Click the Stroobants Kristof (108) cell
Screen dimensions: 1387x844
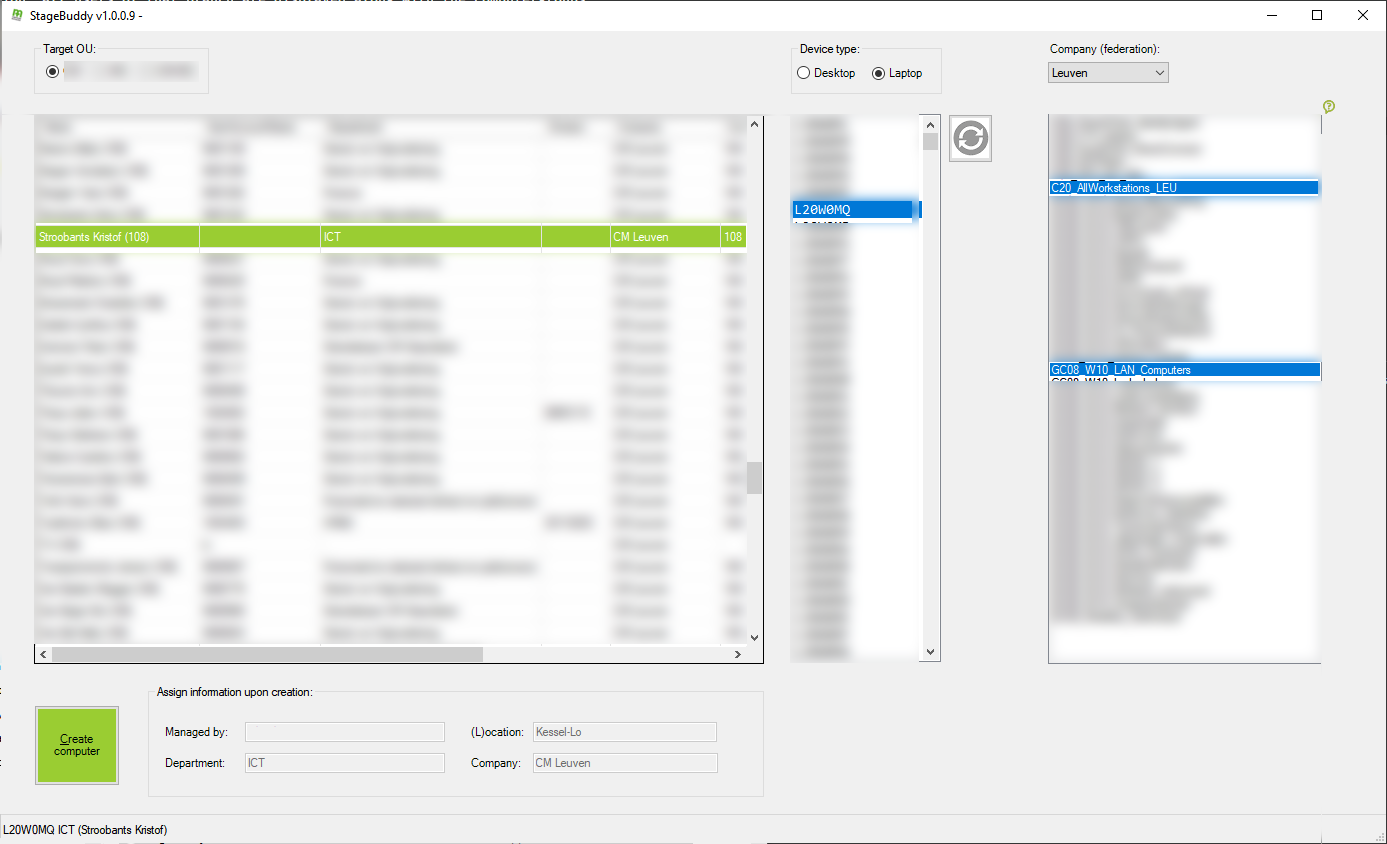[118, 237]
